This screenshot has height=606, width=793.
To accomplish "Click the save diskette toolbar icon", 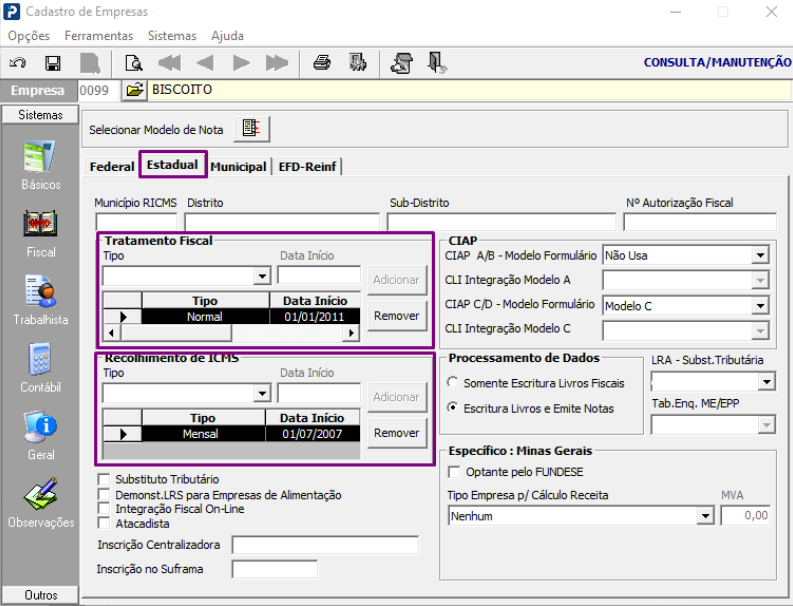I will [x=53, y=63].
